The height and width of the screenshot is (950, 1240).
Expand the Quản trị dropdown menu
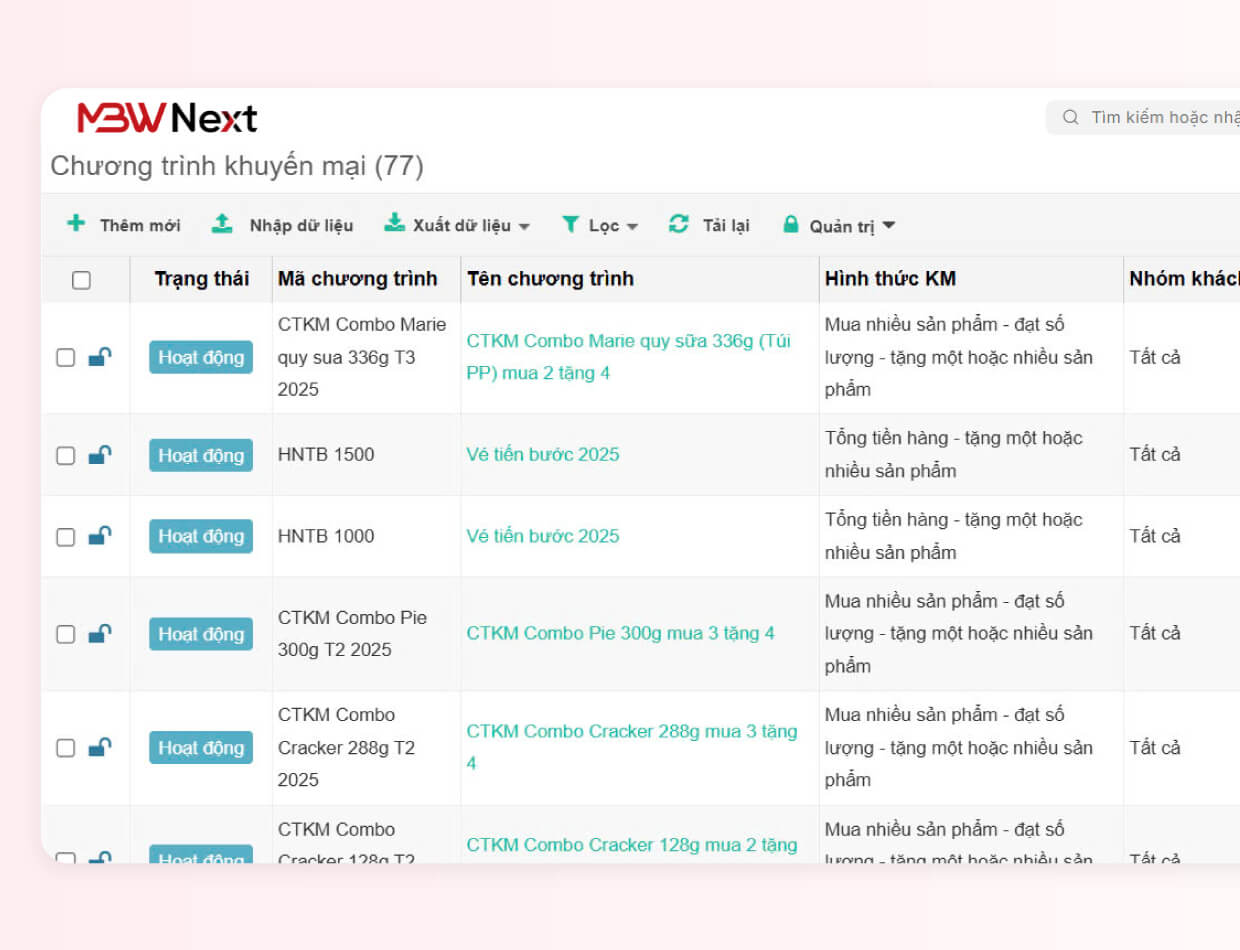pyautogui.click(x=889, y=226)
